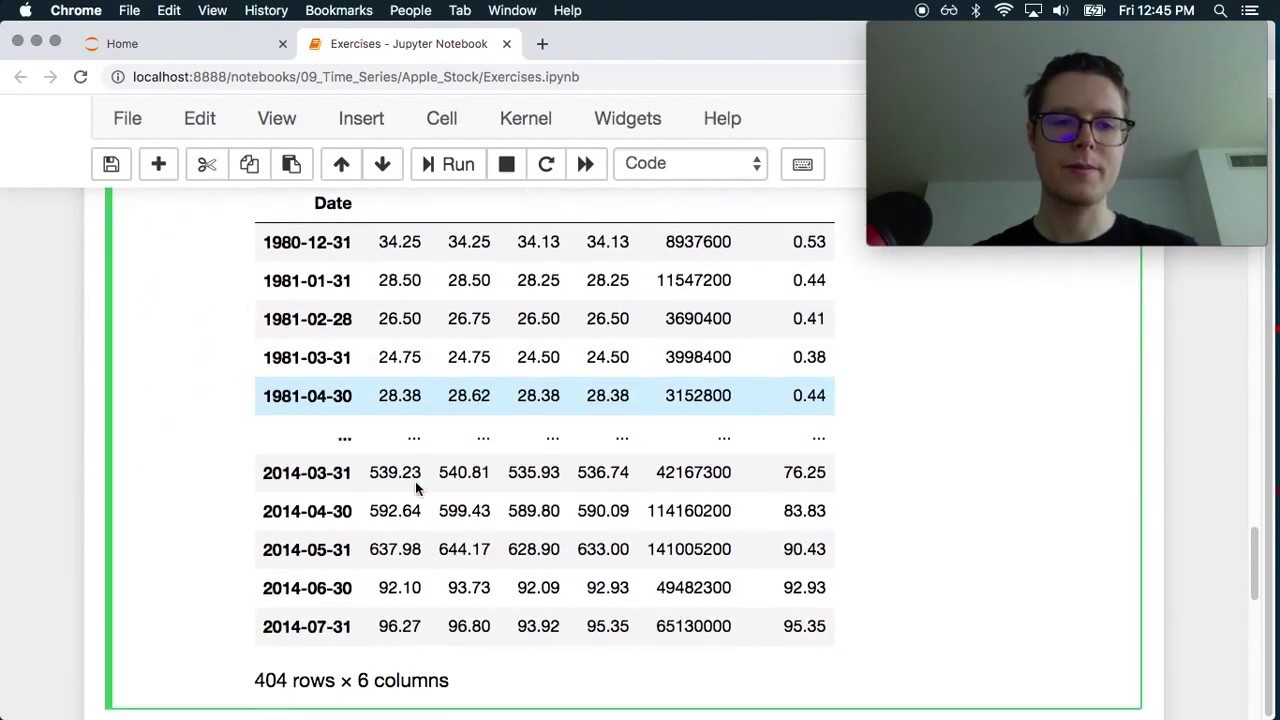1280x720 pixels.
Task: Click the Date index header
Action: point(333,203)
